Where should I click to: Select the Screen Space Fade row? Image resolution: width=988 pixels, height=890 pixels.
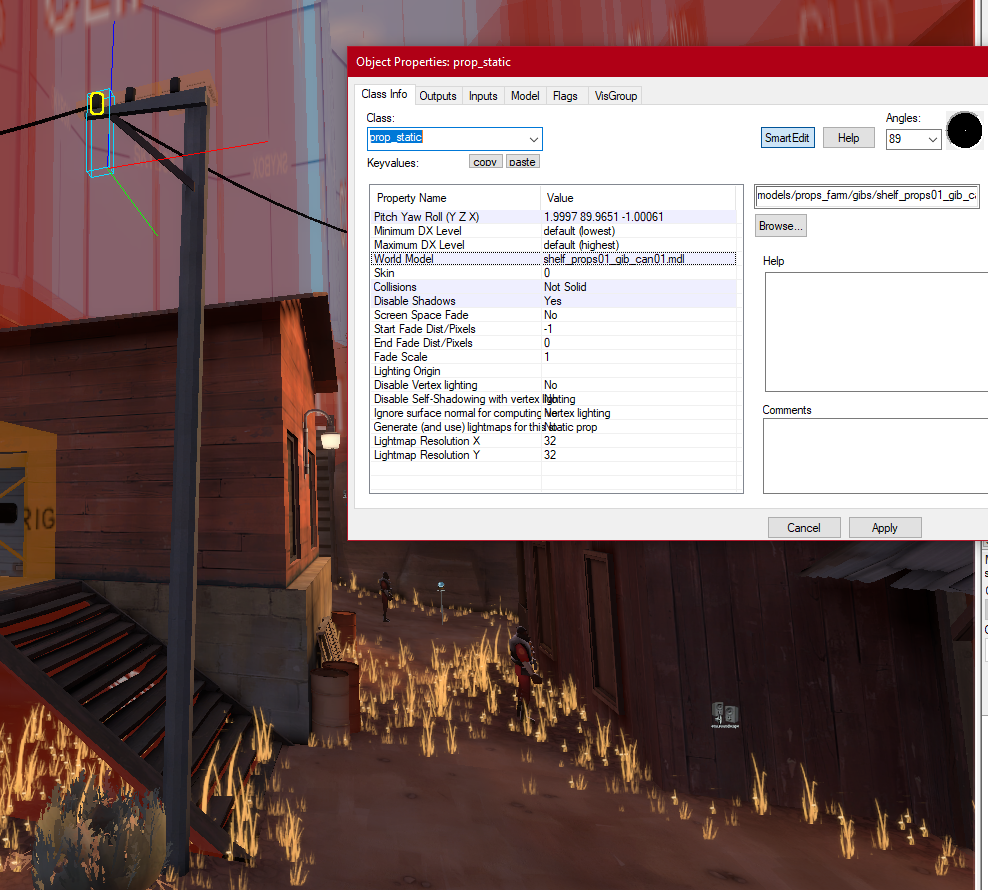553,315
